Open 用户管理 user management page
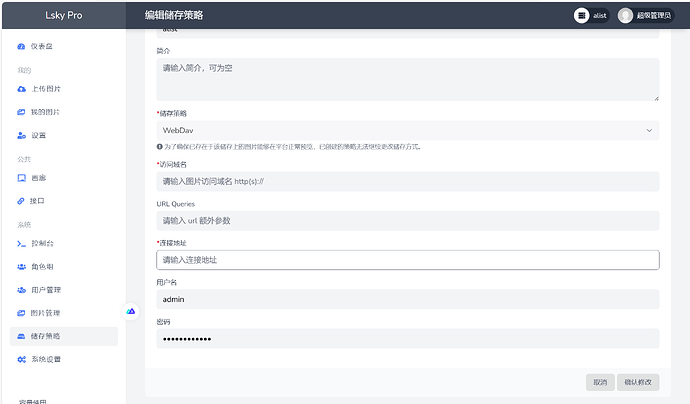690x404 pixels. click(x=64, y=290)
